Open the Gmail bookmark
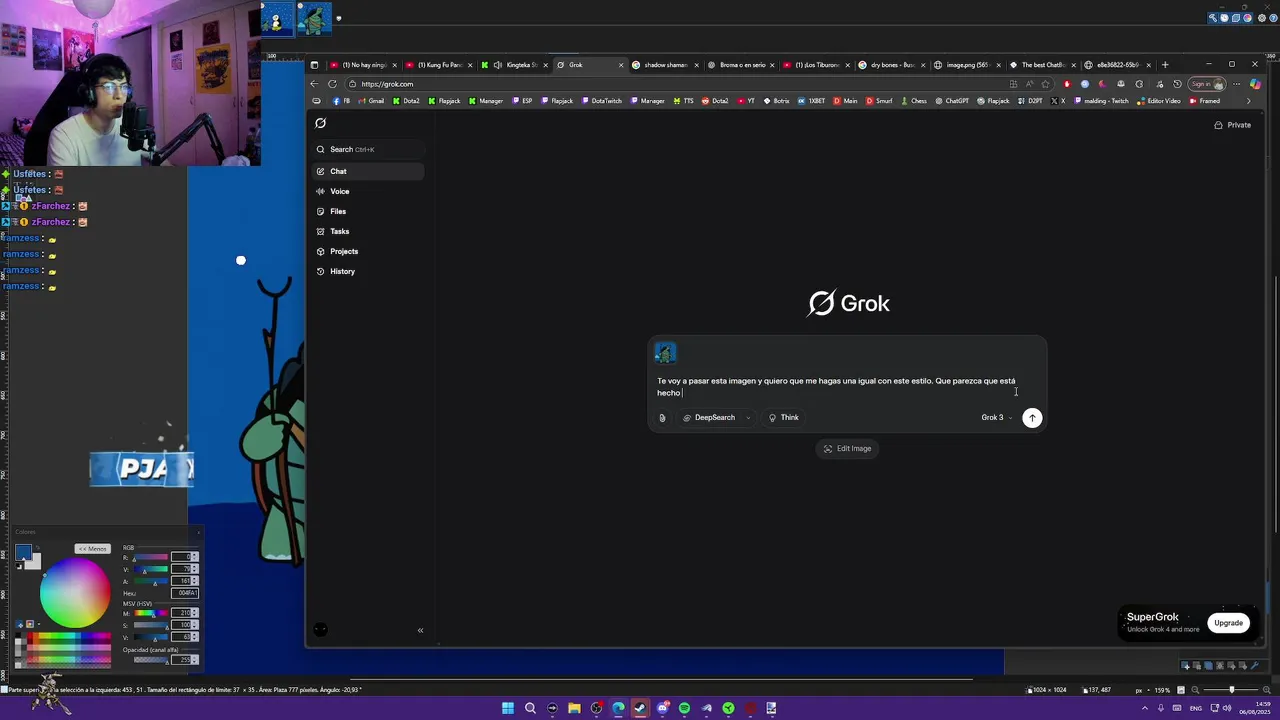The height and width of the screenshot is (720, 1280). coord(372,101)
